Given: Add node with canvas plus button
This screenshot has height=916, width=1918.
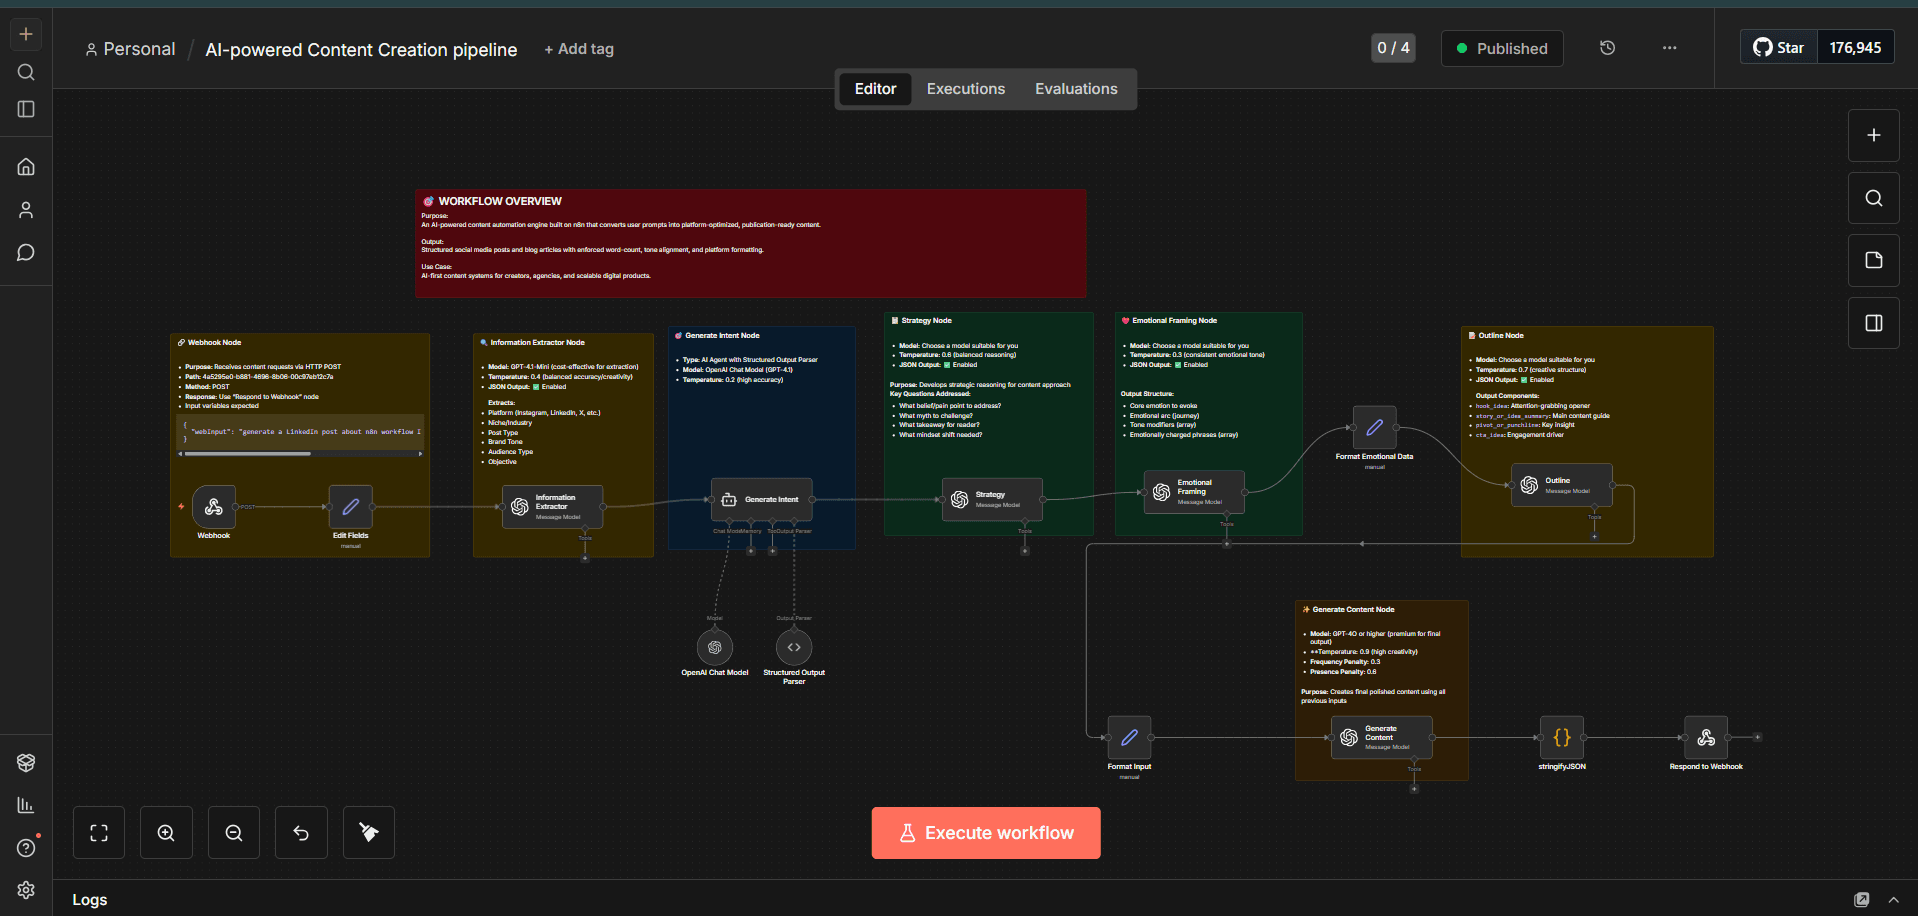Looking at the screenshot, I should 1874,135.
